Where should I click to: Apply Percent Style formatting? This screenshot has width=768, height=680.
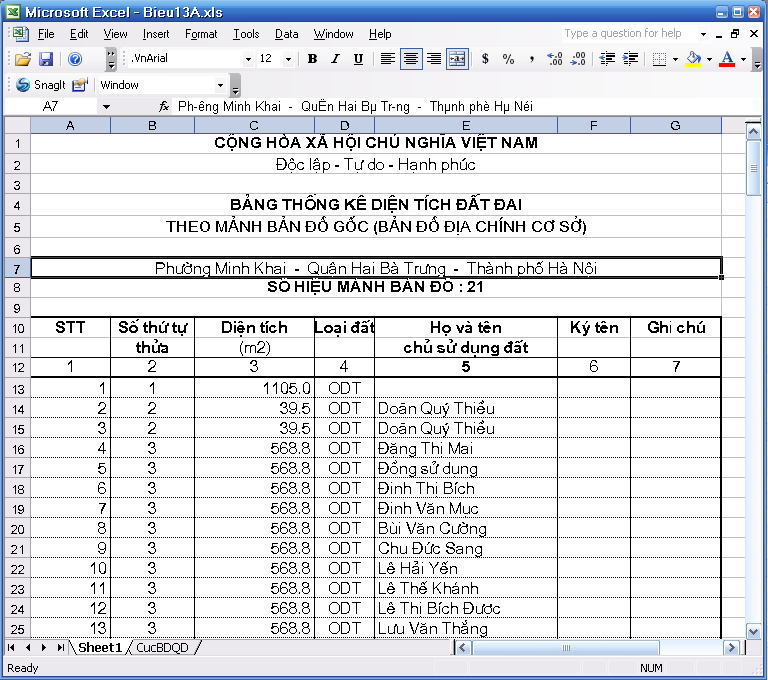pos(508,59)
